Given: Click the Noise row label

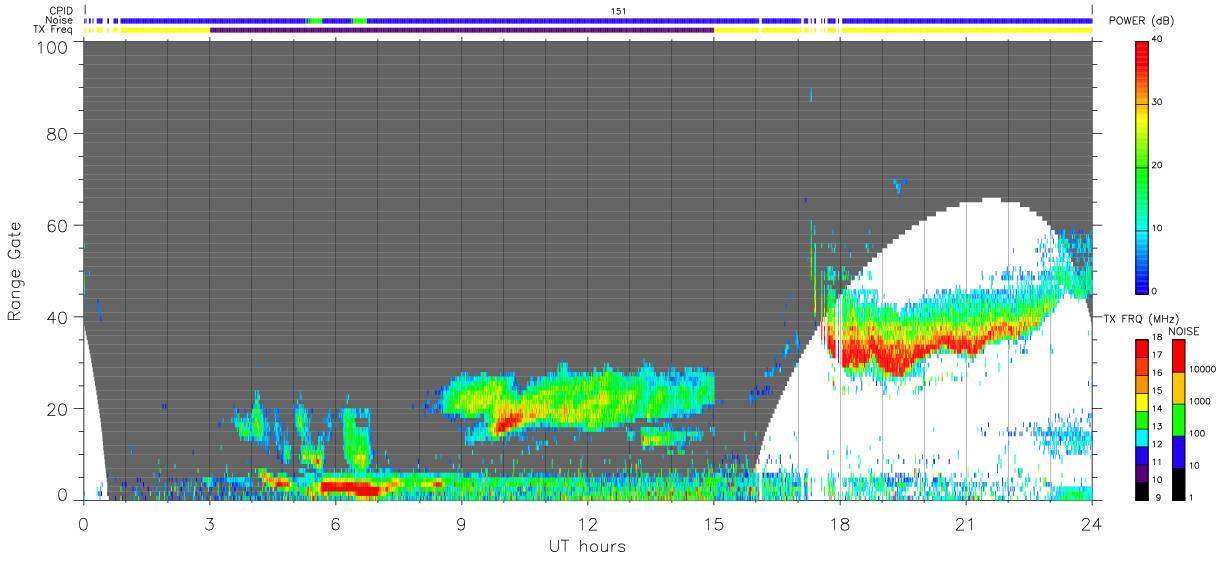Looking at the screenshot, I should (x=60, y=20).
